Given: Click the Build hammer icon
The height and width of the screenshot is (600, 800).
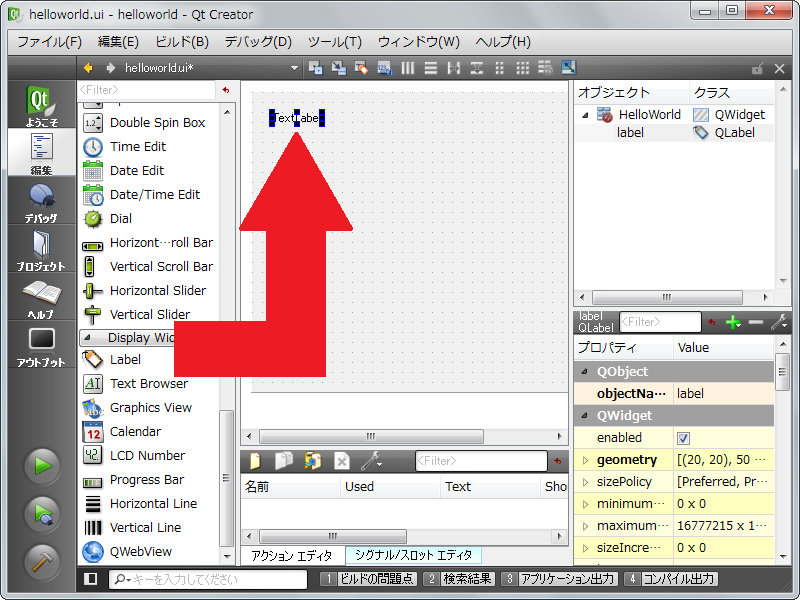Looking at the screenshot, I should [x=42, y=561].
